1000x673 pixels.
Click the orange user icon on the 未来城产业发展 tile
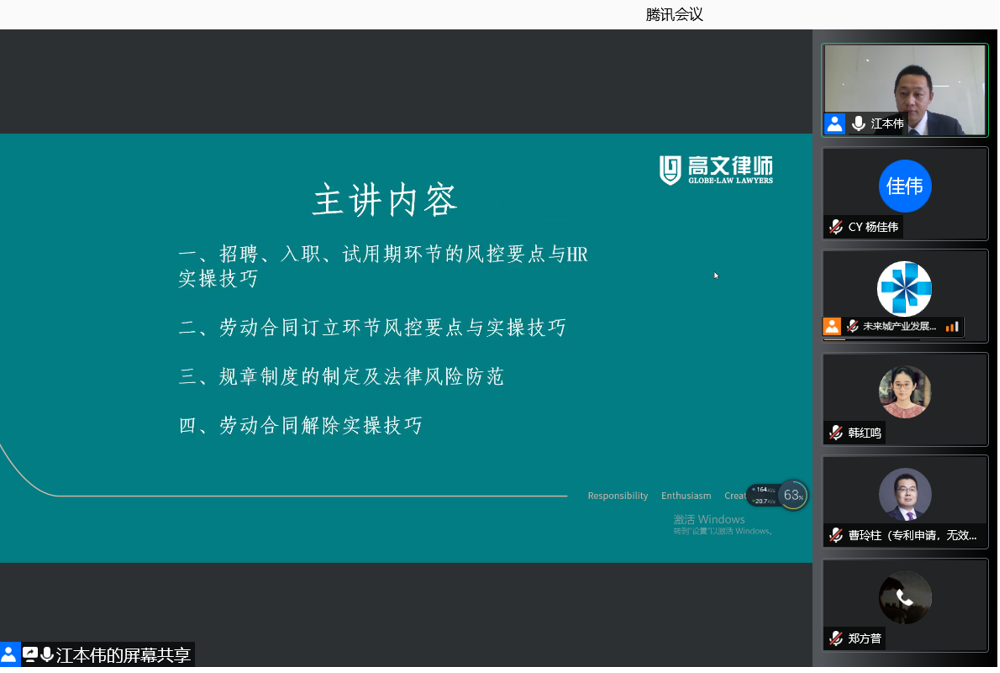832,327
